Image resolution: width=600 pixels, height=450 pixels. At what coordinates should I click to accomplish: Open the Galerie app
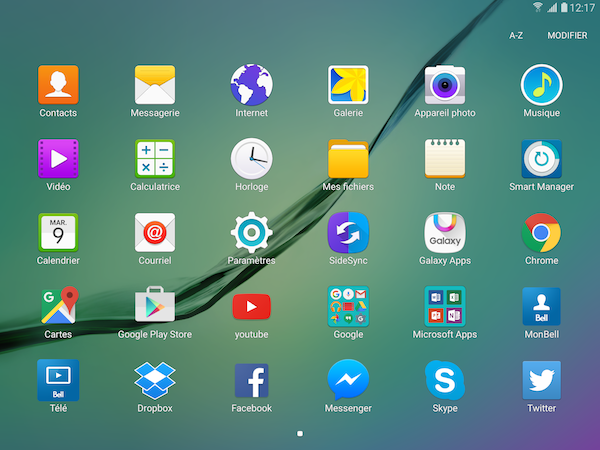pyautogui.click(x=348, y=85)
